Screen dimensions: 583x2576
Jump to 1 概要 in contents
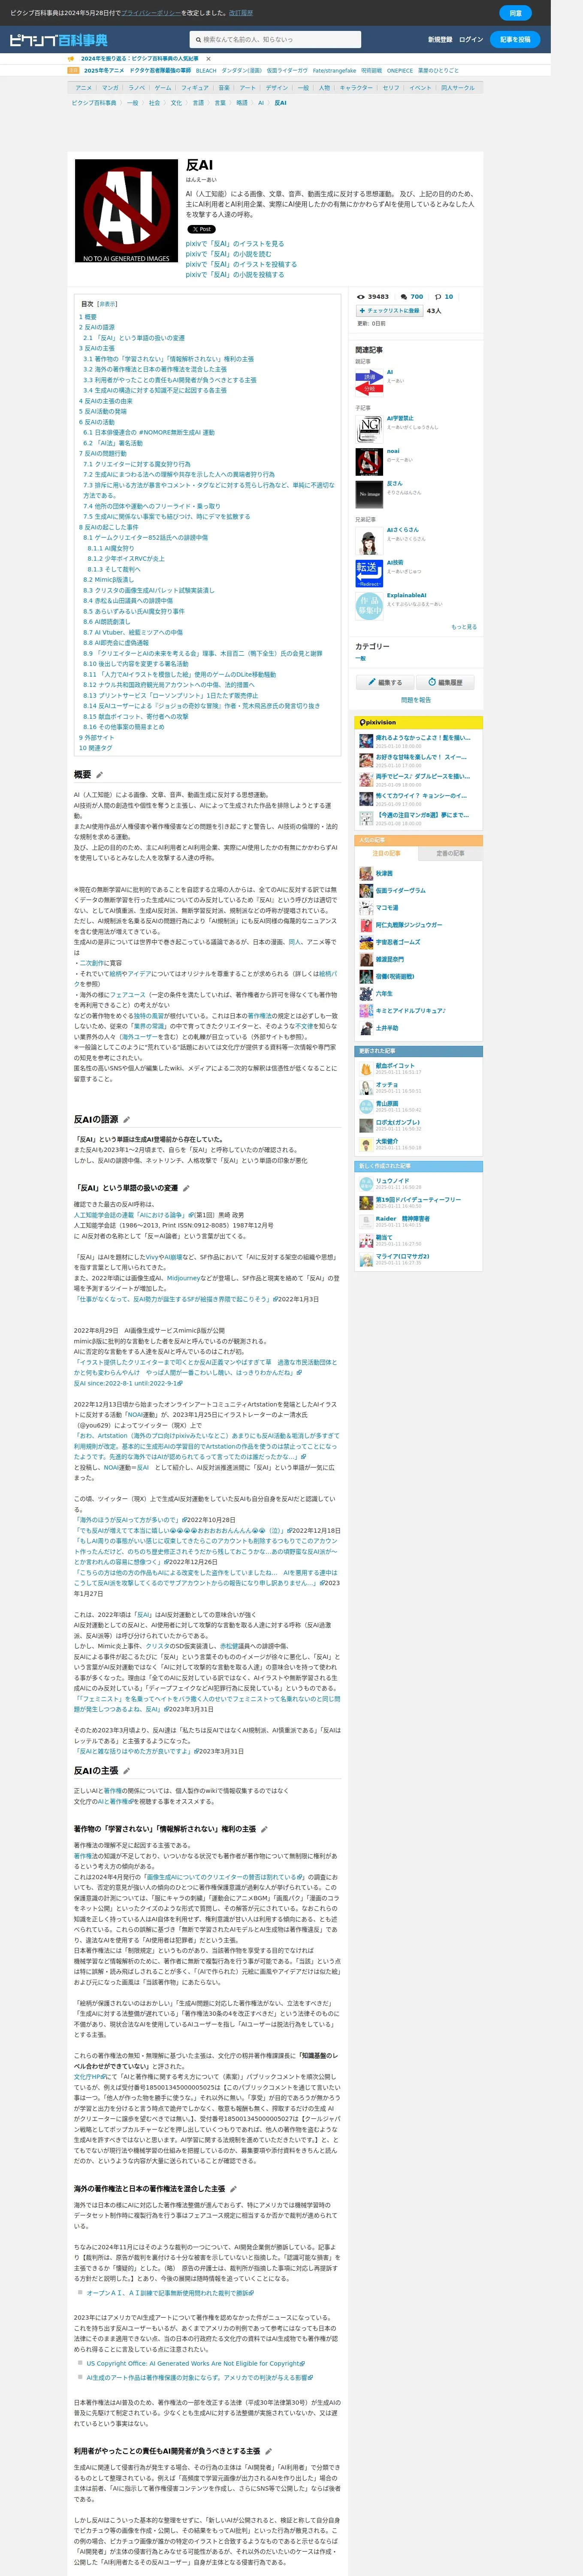88,317
